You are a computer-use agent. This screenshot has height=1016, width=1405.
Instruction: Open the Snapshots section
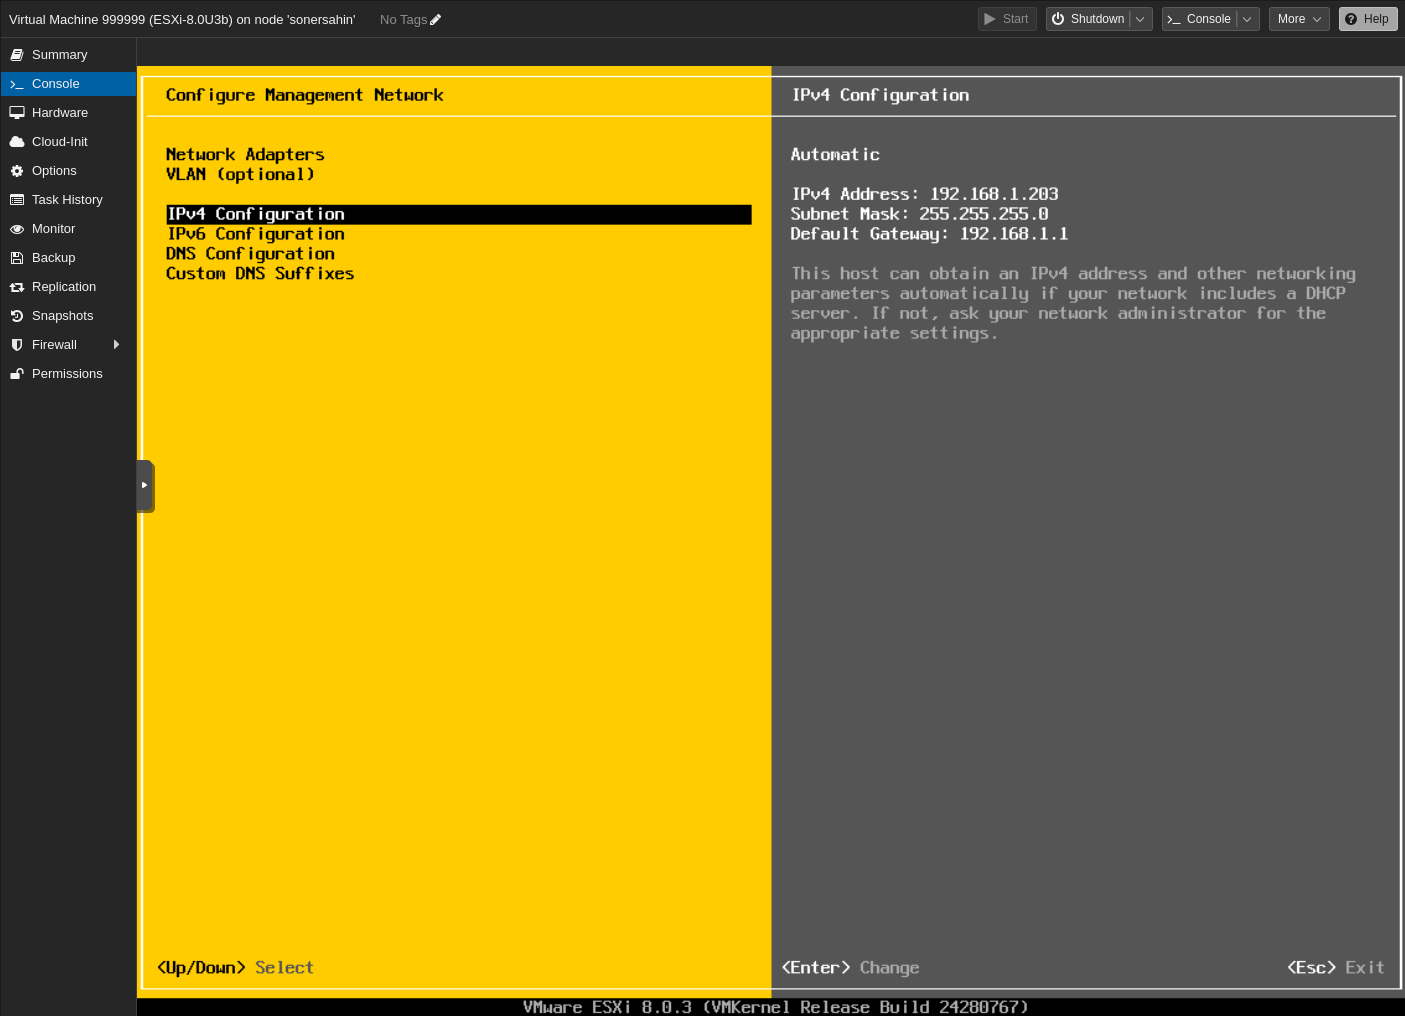pyautogui.click(x=68, y=316)
